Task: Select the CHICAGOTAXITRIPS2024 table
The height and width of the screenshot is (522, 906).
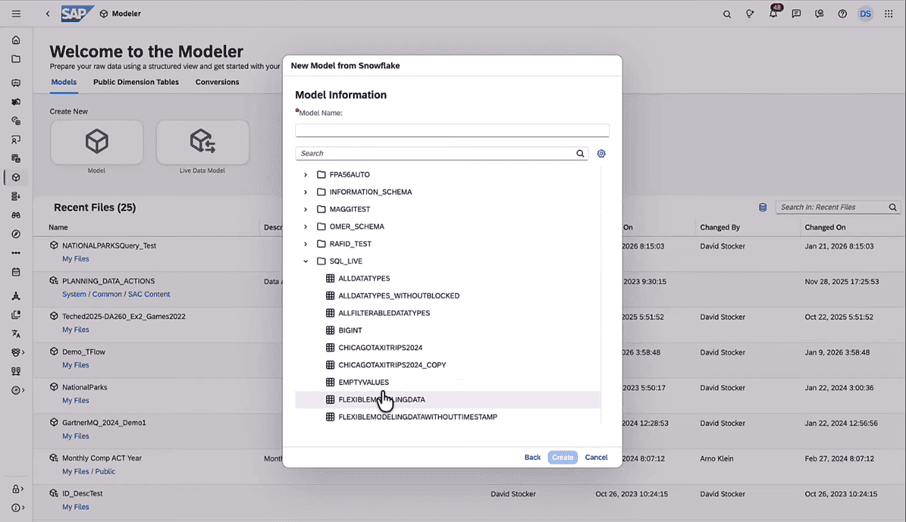Action: [x=380, y=348]
